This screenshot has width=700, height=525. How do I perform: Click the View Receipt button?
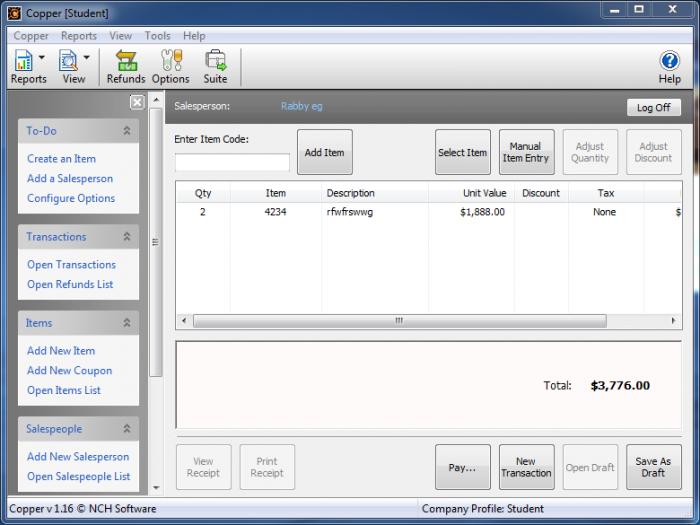pos(204,467)
